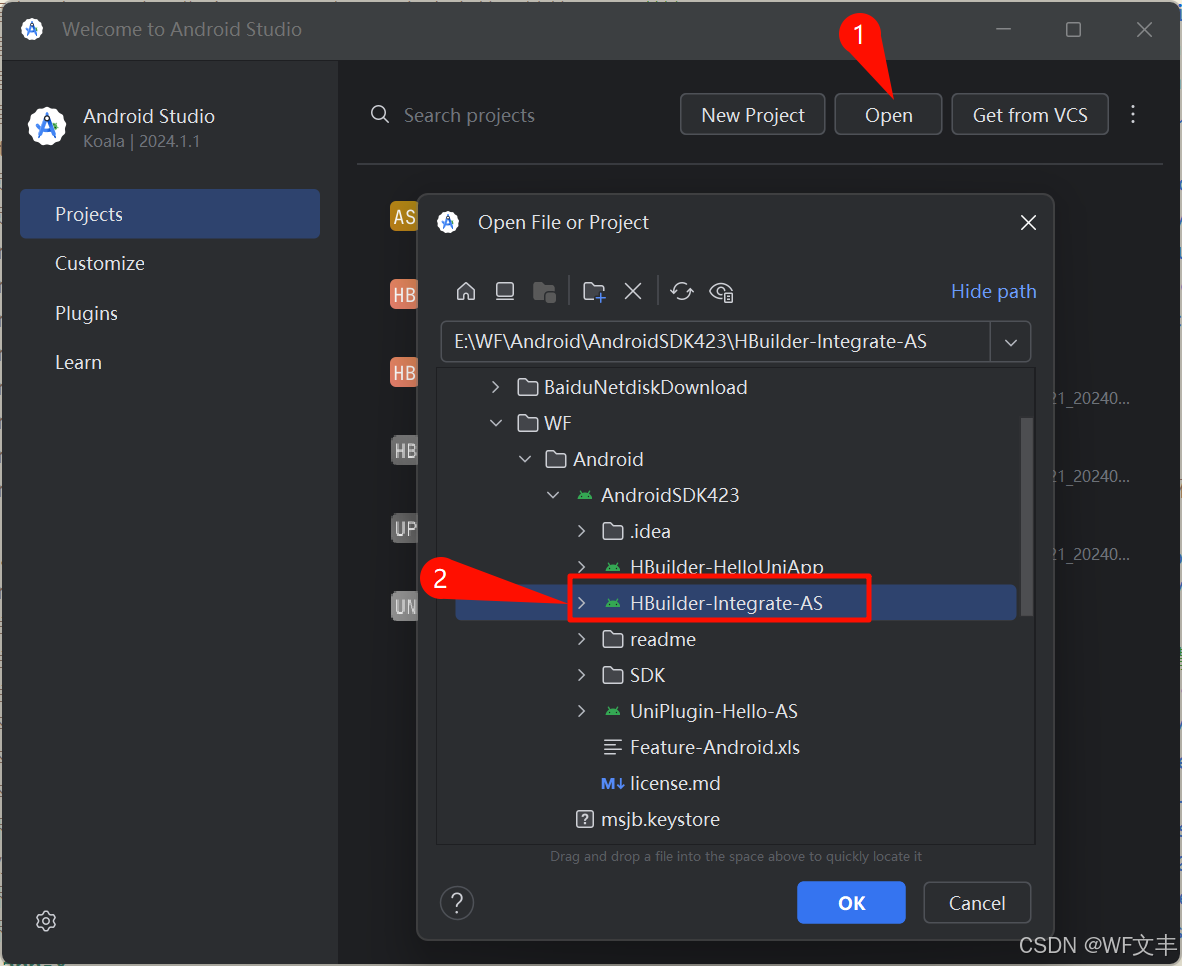Select the WF folder row
The width and height of the screenshot is (1182, 966).
[x=736, y=423]
